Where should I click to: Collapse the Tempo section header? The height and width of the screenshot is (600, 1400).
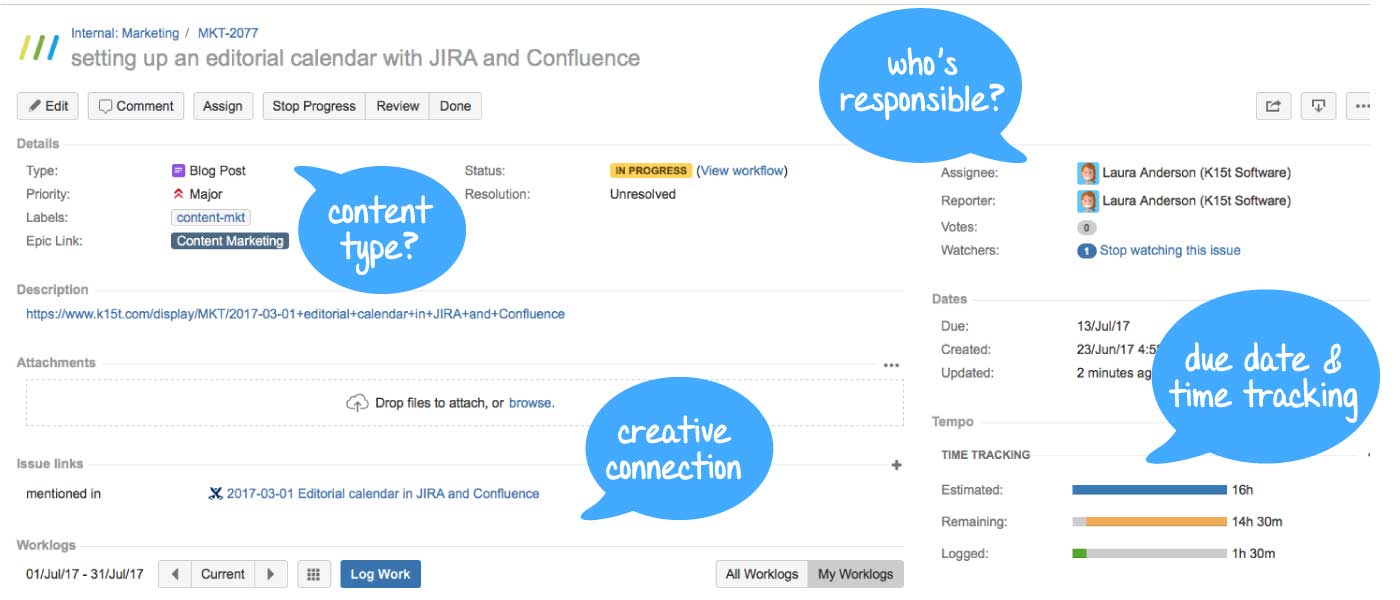click(952, 422)
